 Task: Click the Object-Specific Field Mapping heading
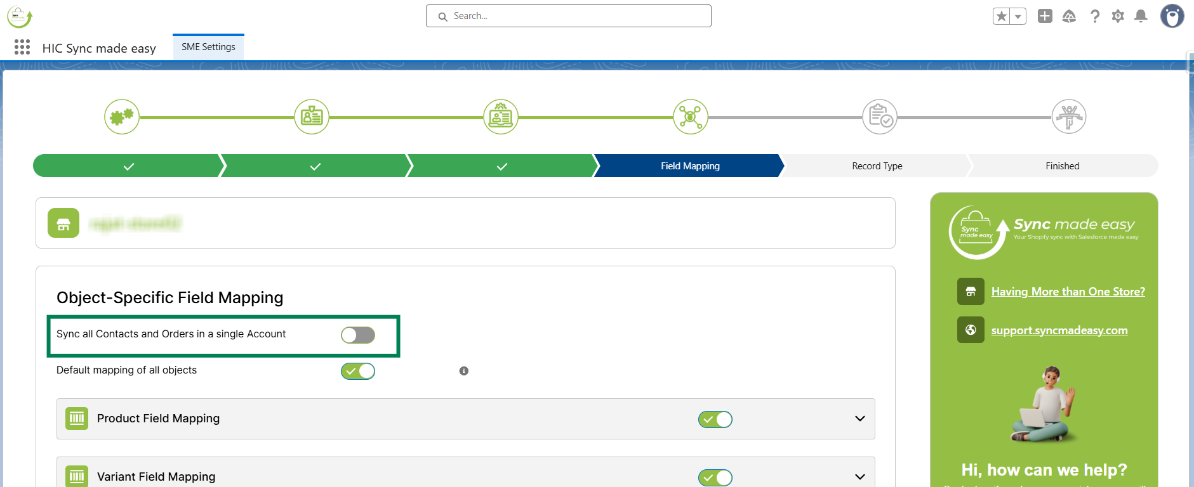[x=170, y=298]
